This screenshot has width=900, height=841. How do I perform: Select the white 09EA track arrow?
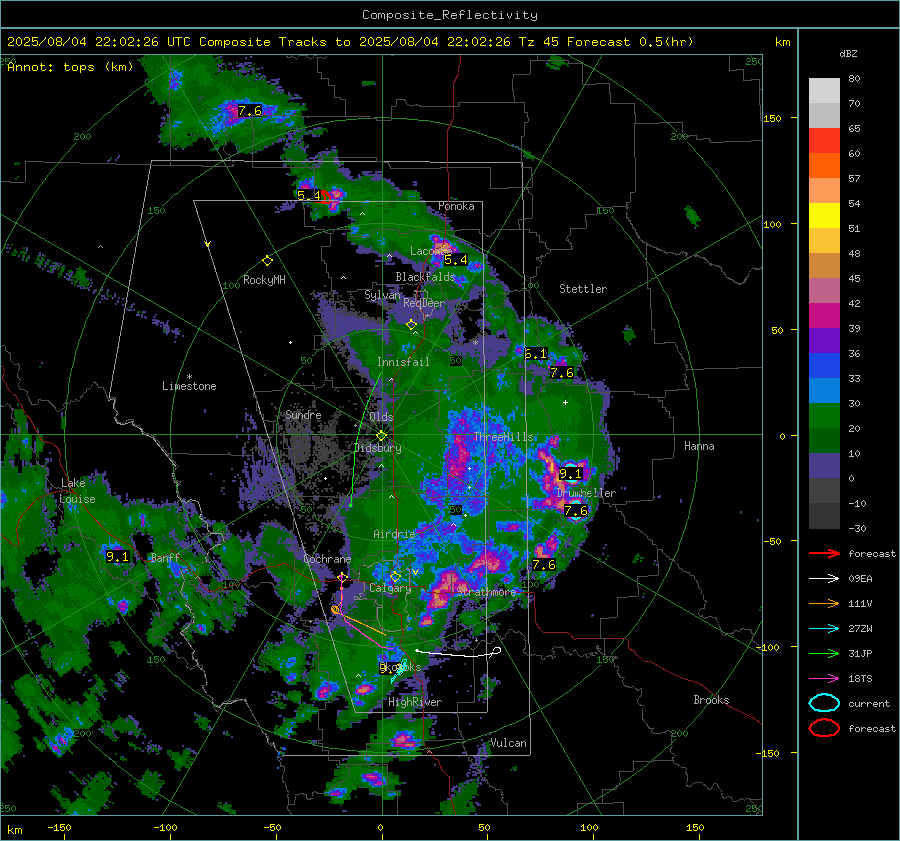[x=824, y=579]
